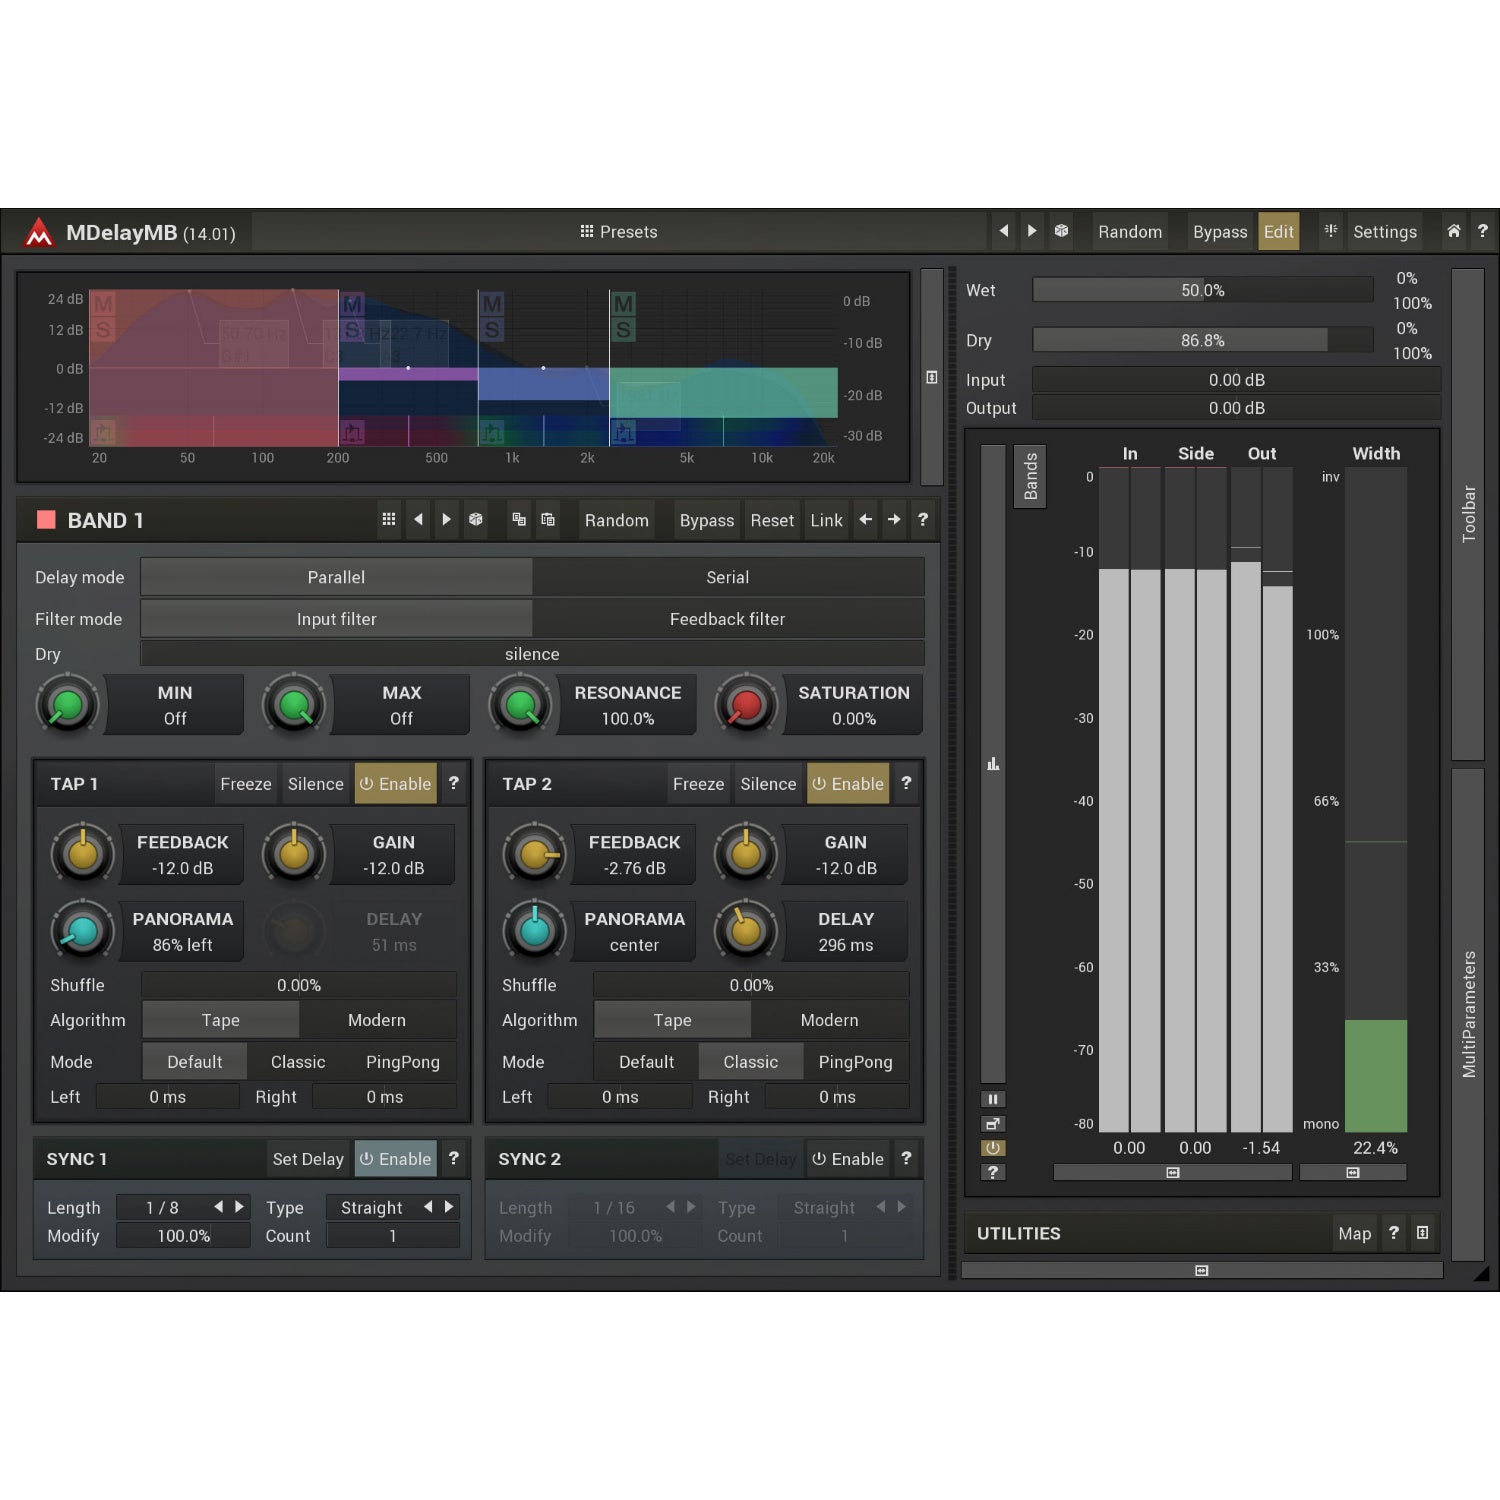The image size is (1500, 1500).
Task: Click the Band 1 Link button
Action: (x=826, y=520)
